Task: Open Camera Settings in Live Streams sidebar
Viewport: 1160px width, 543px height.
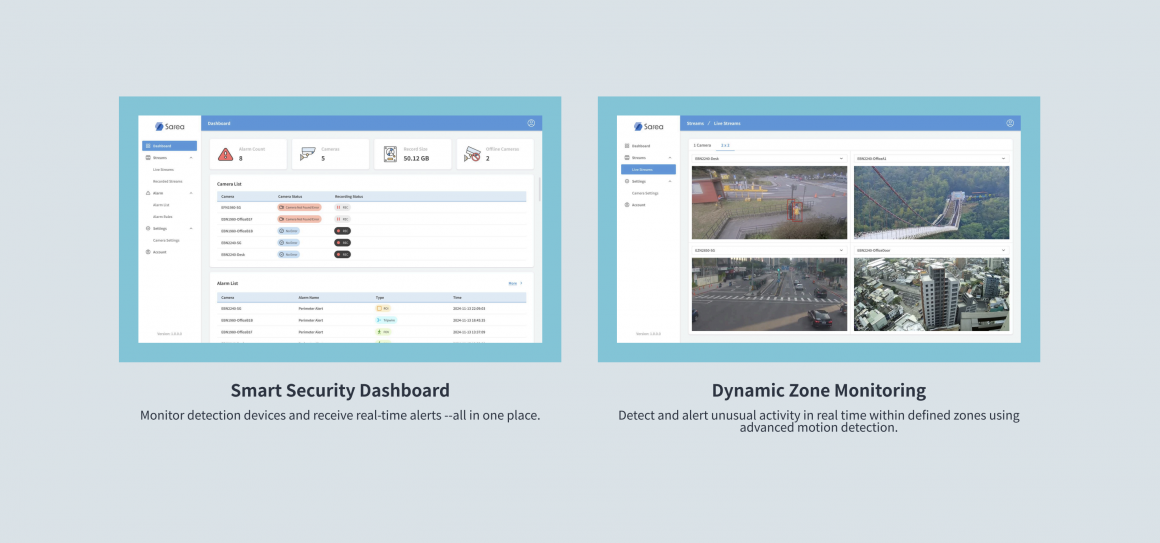Action: (645, 193)
